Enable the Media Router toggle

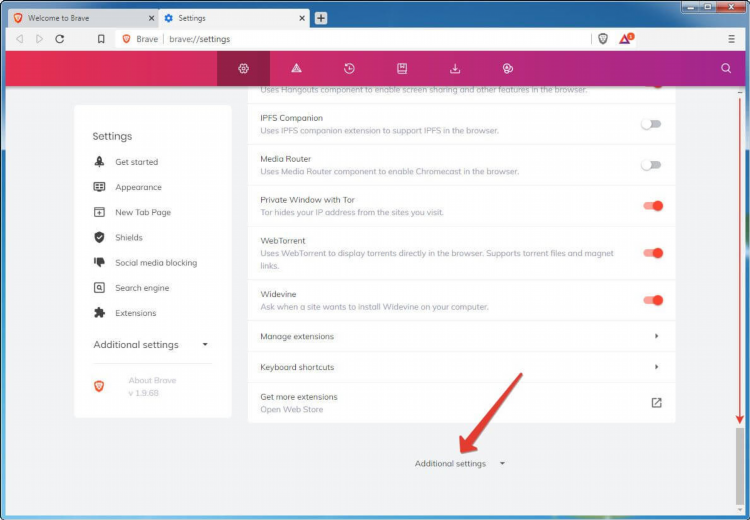651,165
